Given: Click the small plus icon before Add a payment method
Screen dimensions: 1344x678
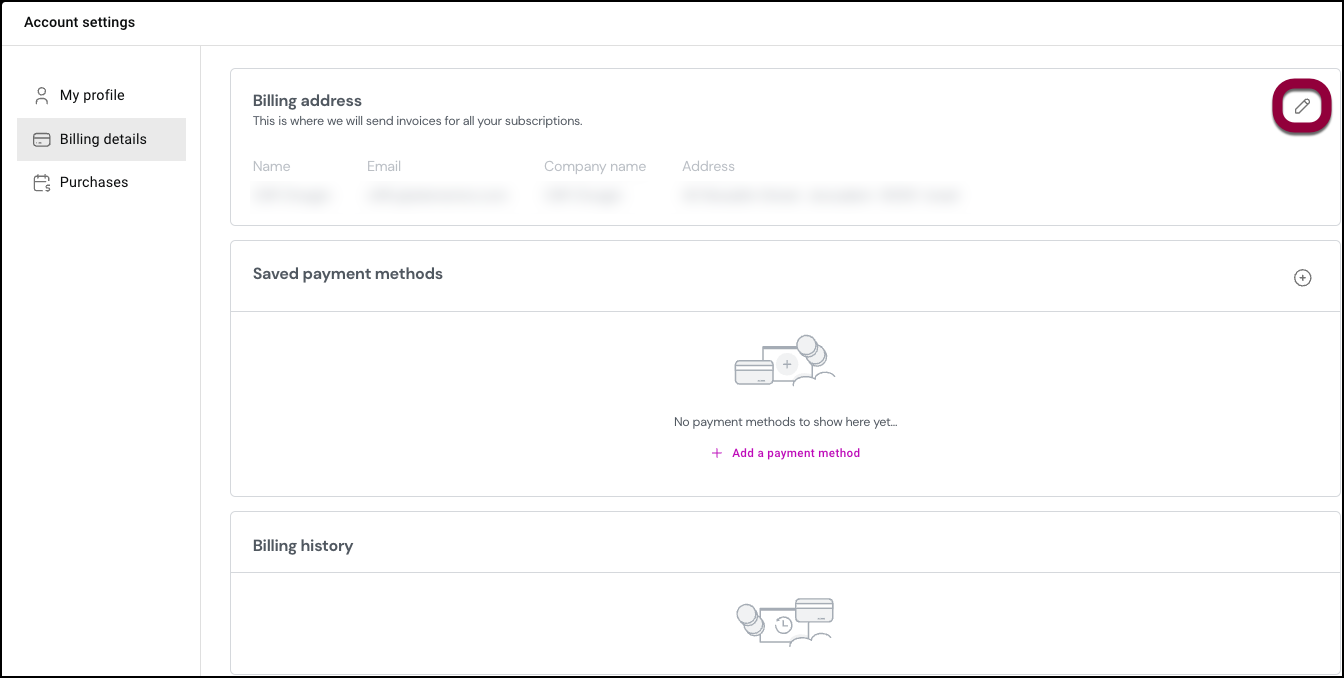Looking at the screenshot, I should 716,453.
